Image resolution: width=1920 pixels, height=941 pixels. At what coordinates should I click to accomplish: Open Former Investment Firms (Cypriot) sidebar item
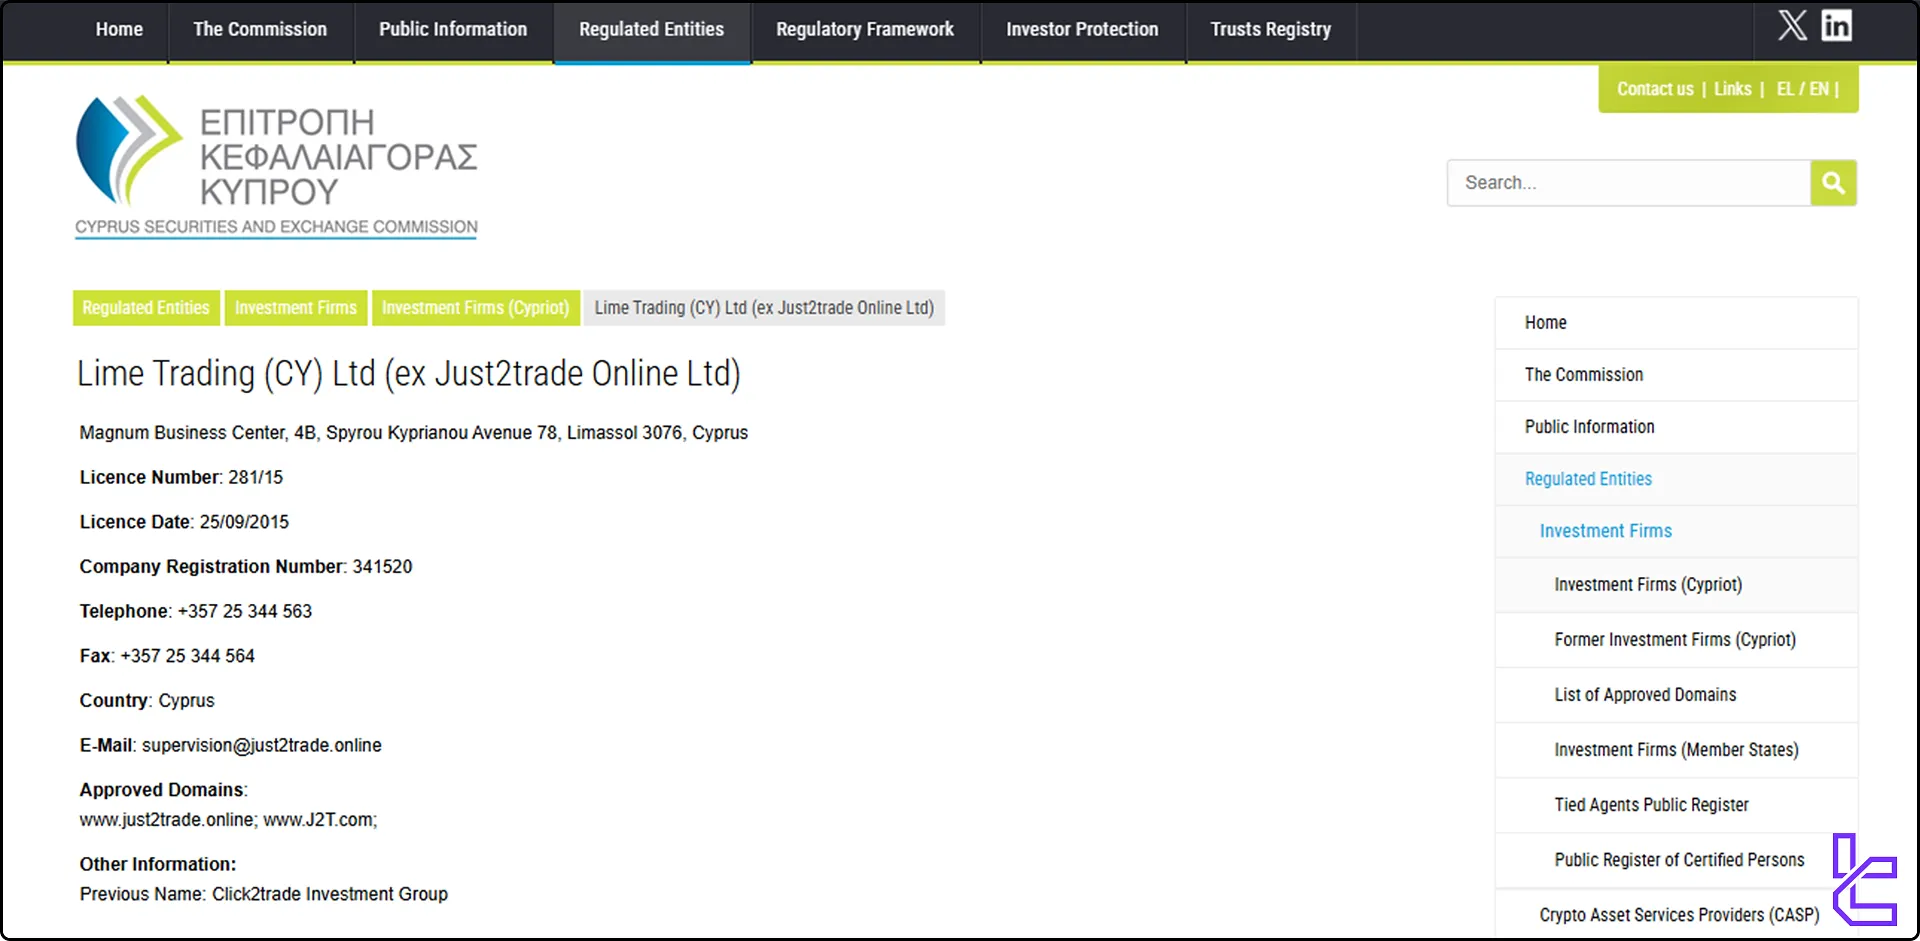1676,640
